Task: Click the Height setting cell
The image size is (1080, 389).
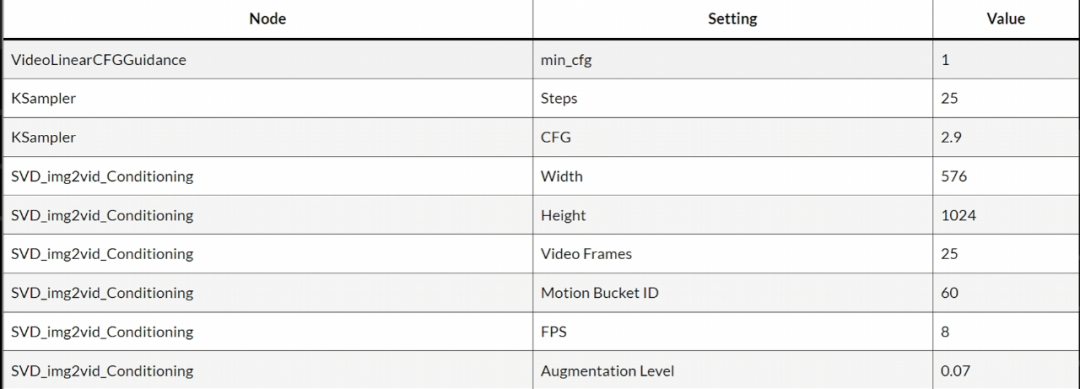Action: (732, 215)
